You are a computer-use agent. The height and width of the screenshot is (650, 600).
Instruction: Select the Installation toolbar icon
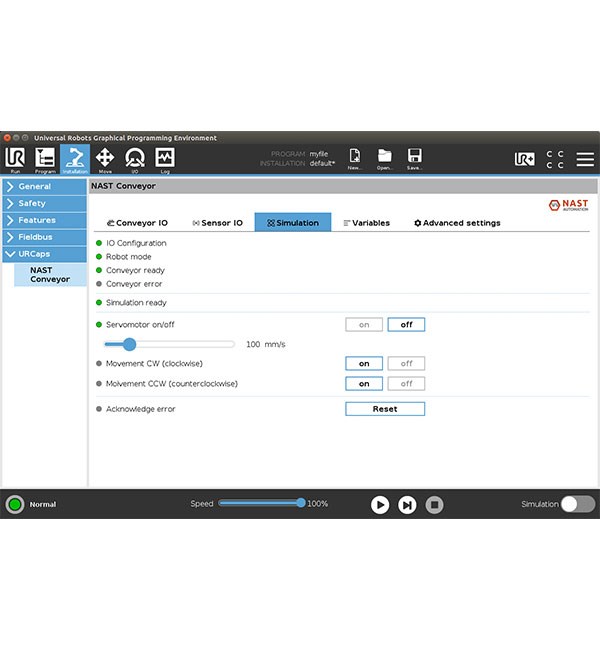pos(75,160)
